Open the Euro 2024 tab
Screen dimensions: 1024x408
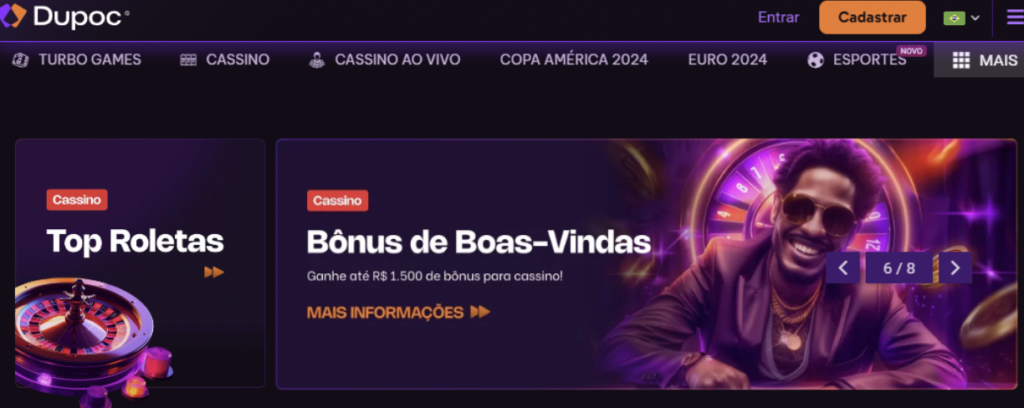(x=728, y=60)
